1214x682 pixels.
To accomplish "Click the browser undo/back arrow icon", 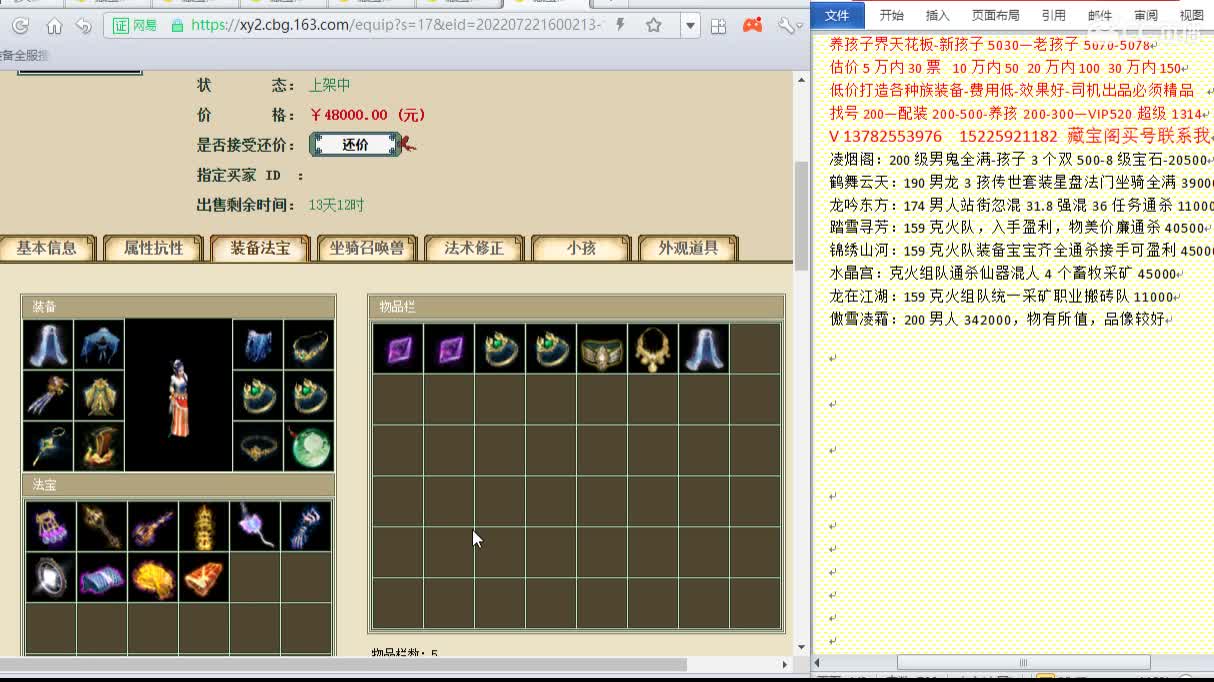I will tap(84, 26).
